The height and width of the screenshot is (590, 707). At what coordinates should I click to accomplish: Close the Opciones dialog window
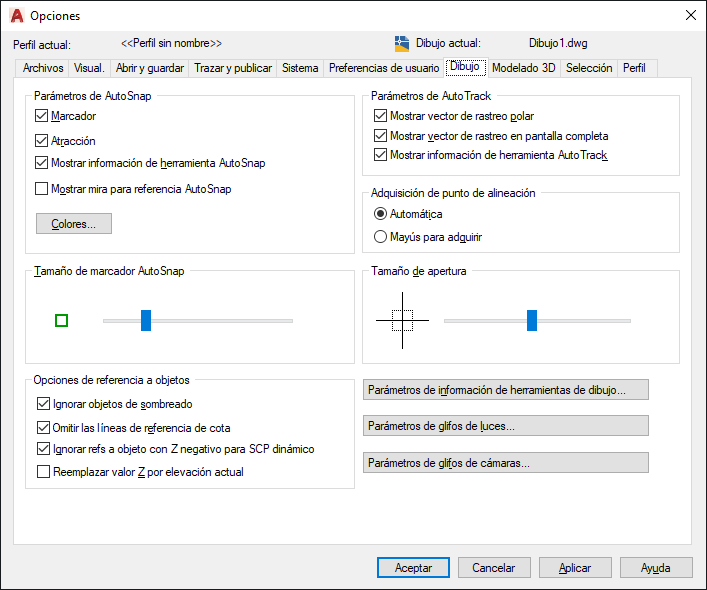[x=690, y=15]
